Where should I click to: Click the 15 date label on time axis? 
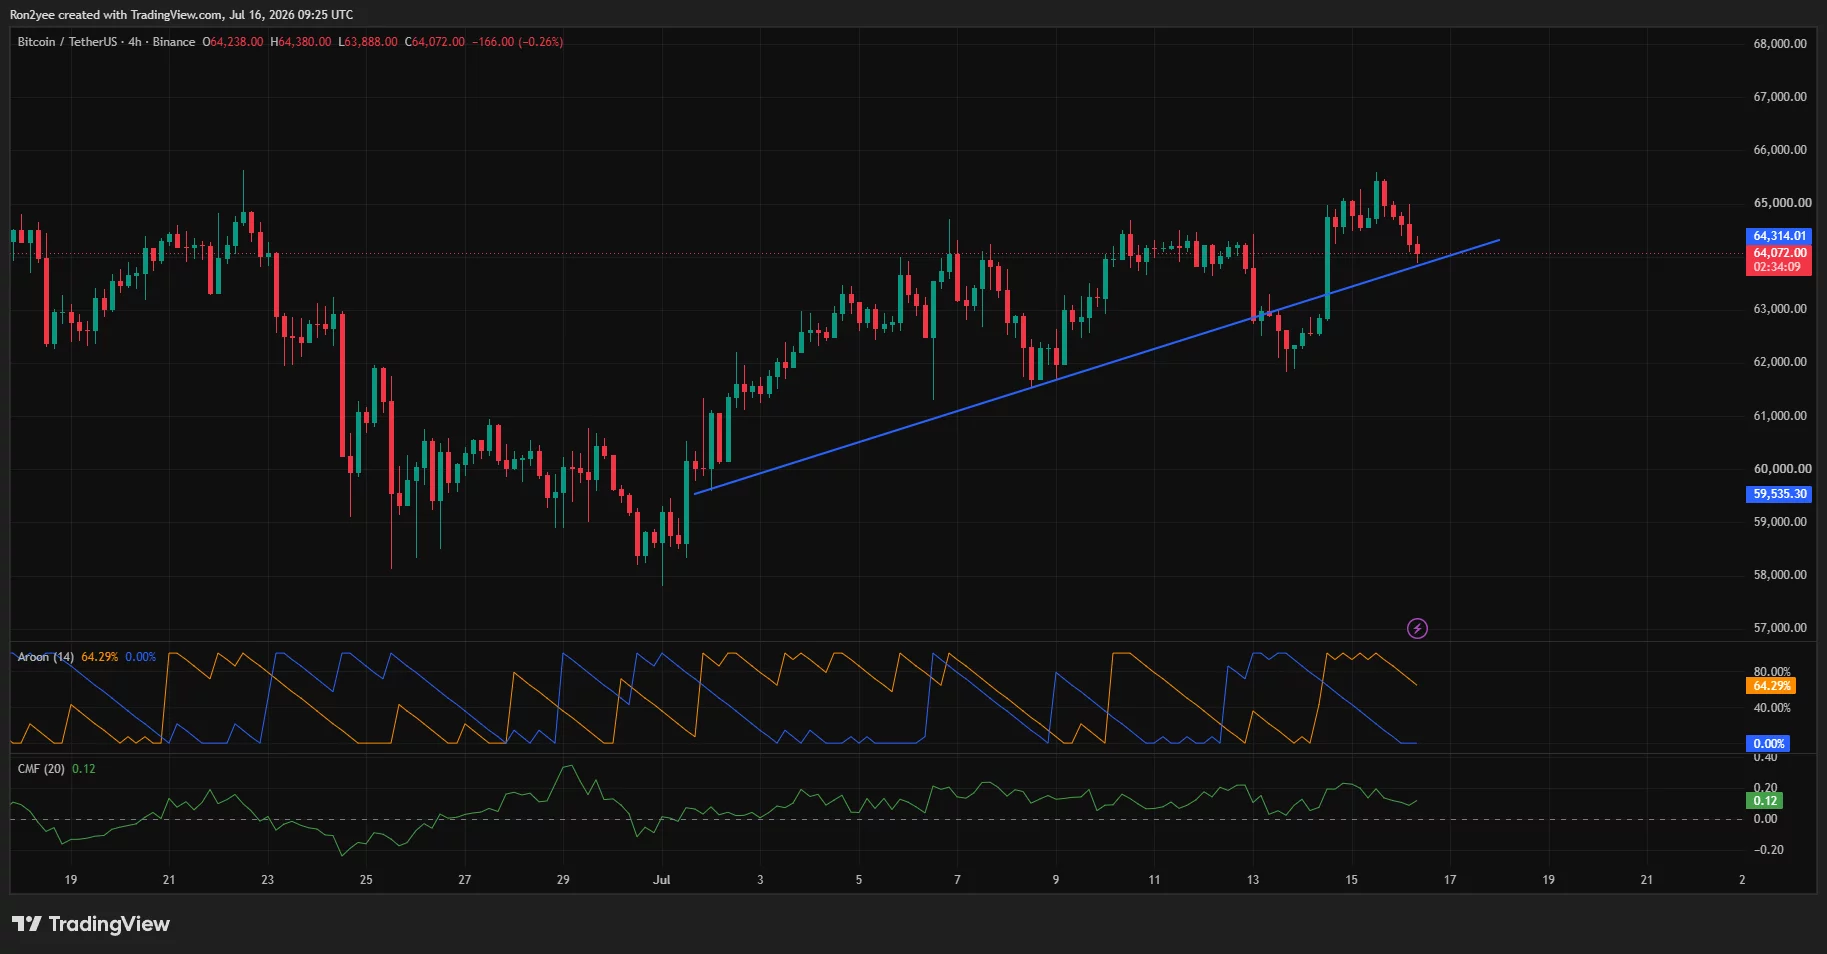pos(1351,880)
